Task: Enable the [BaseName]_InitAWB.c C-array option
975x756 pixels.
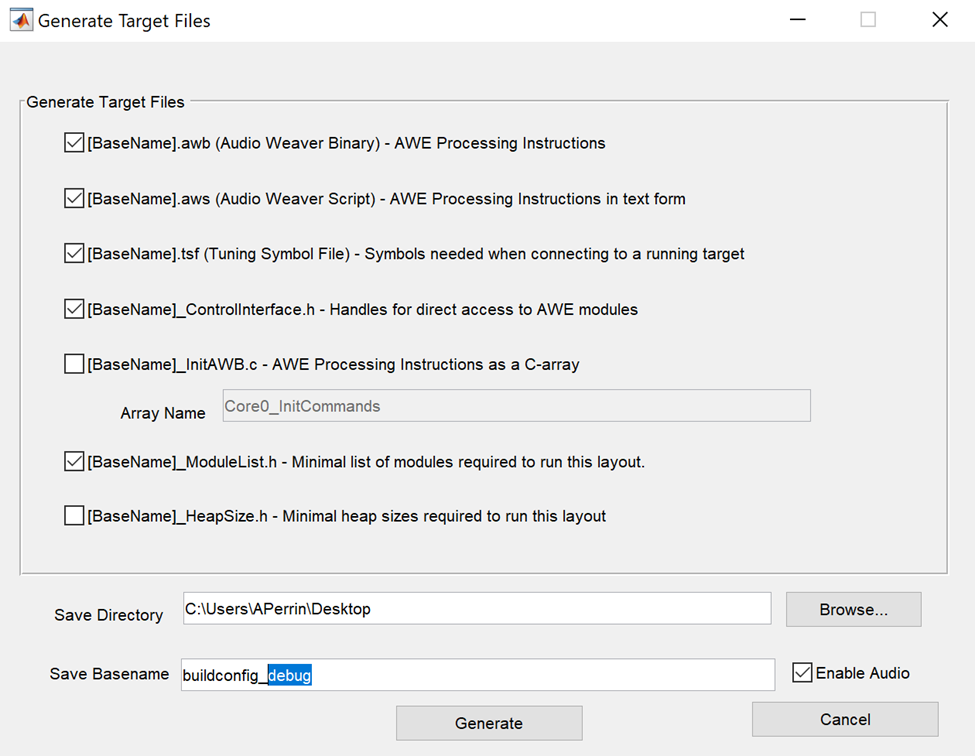Action: tap(74, 364)
